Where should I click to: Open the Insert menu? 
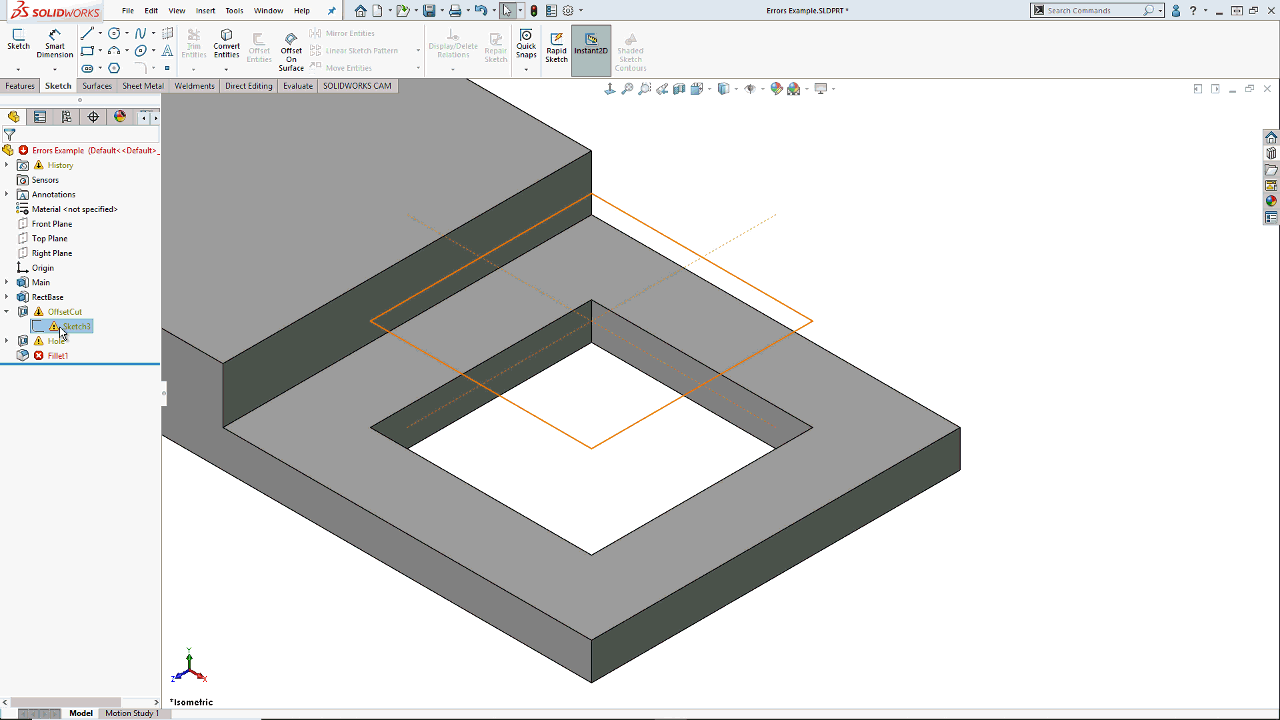[x=205, y=10]
